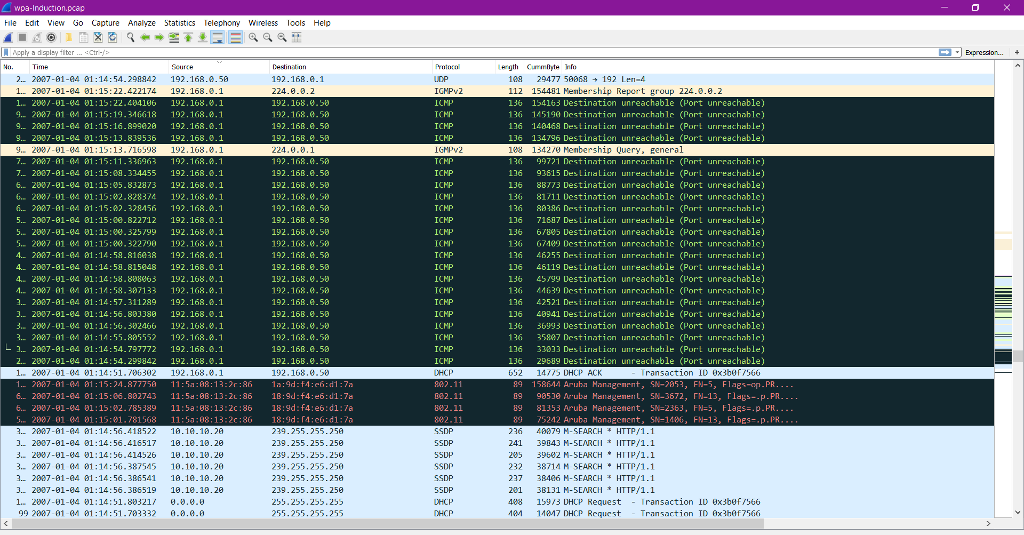
Task: Apply display filter arrow button
Action: [x=945, y=52]
